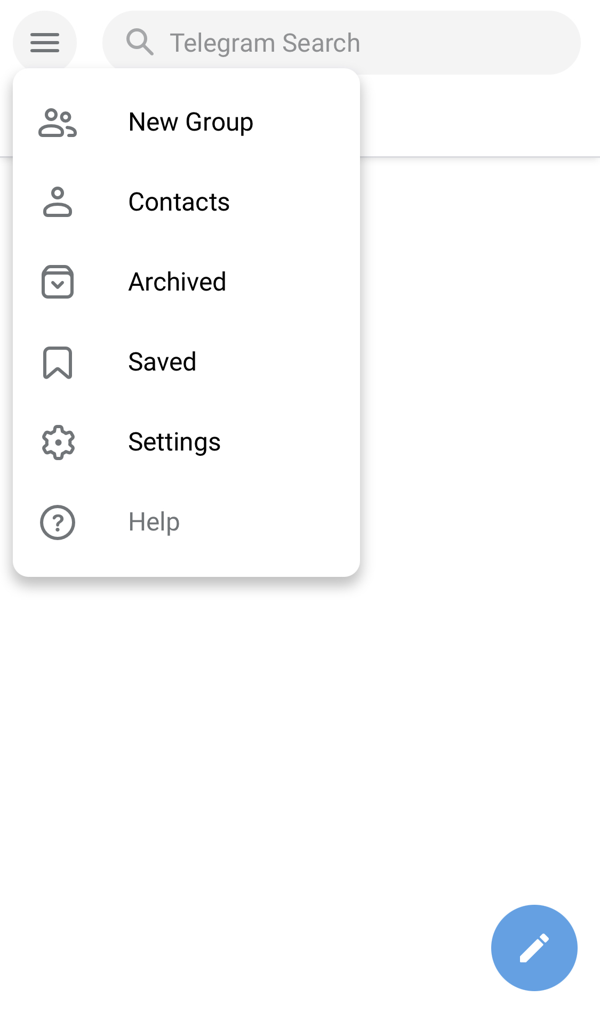Collapse the open dropdown using the menu button

click(x=45, y=43)
